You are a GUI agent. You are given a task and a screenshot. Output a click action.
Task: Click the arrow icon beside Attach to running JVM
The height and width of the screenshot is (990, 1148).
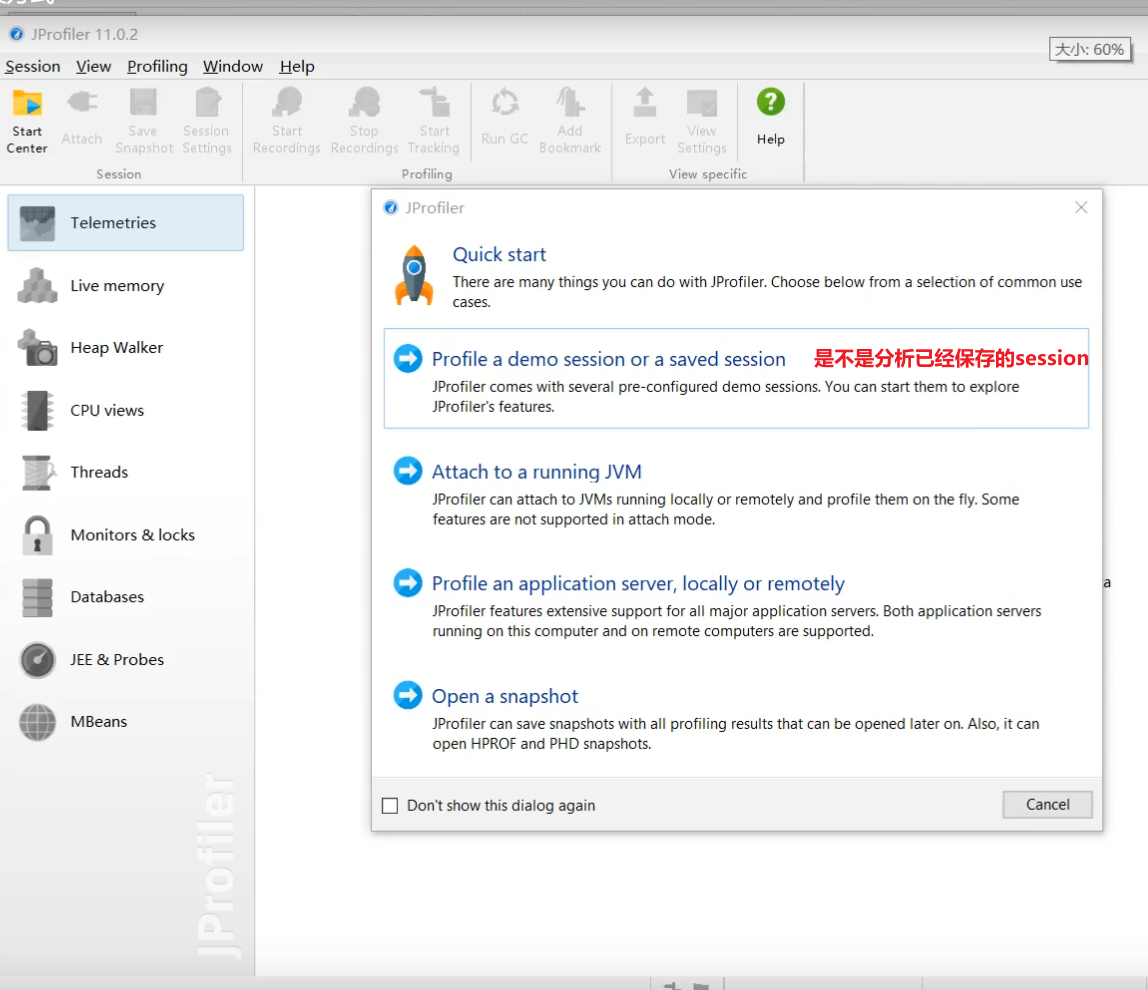tap(408, 471)
